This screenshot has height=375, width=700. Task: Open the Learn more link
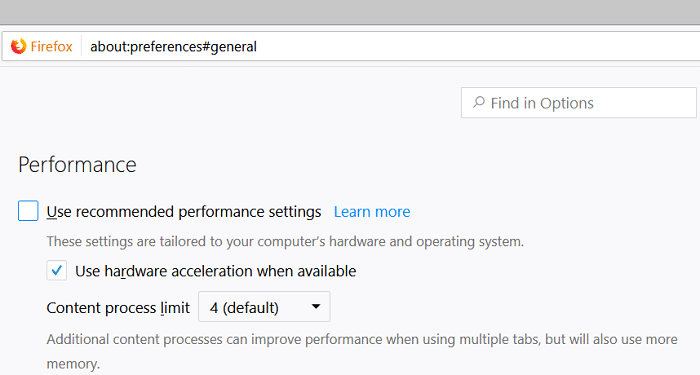[372, 212]
